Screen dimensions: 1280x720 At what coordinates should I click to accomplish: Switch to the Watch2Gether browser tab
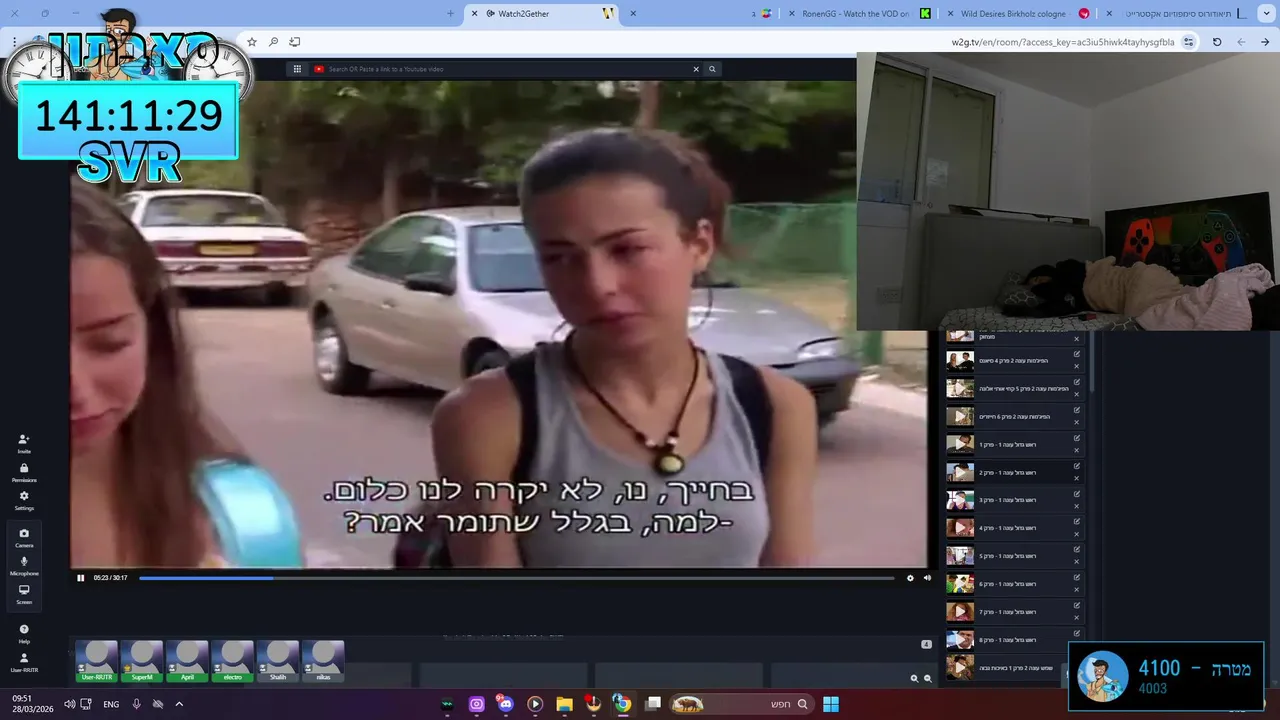tap(540, 13)
